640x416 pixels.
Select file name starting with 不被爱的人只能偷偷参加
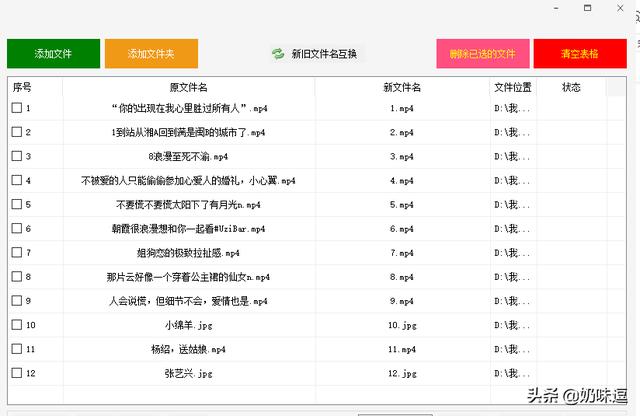(188, 180)
